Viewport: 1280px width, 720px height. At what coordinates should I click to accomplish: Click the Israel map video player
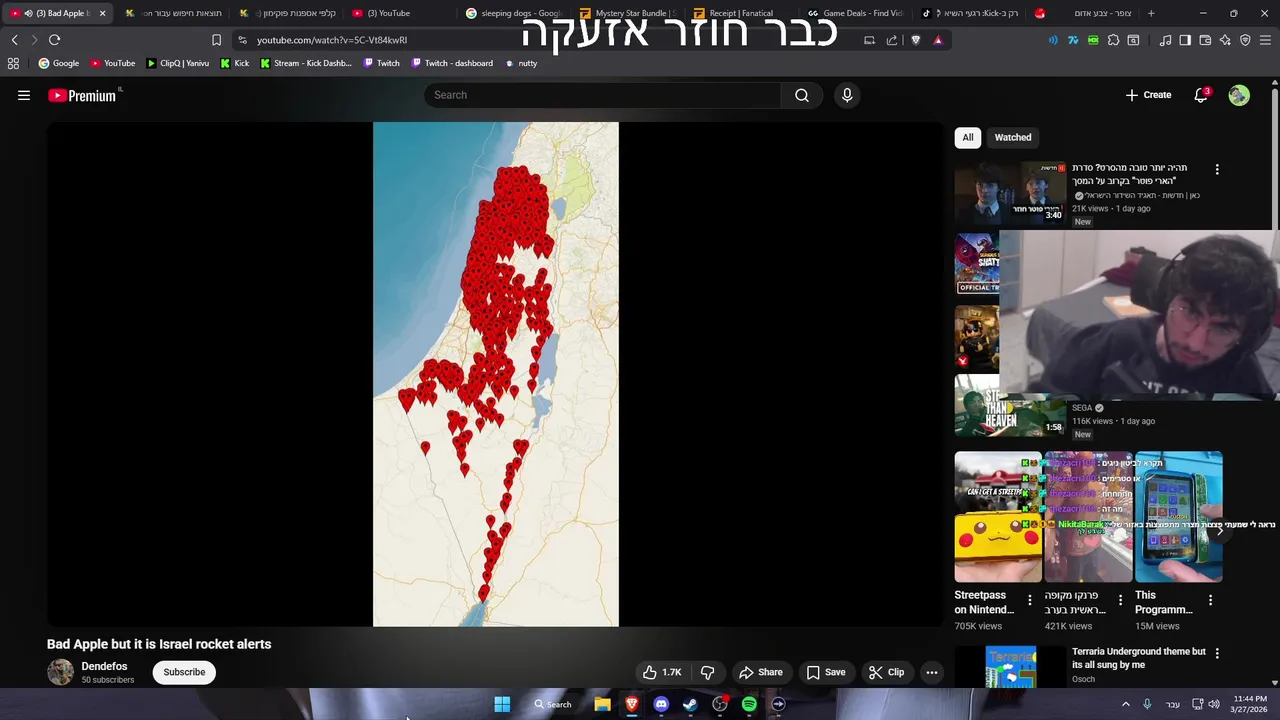point(496,374)
